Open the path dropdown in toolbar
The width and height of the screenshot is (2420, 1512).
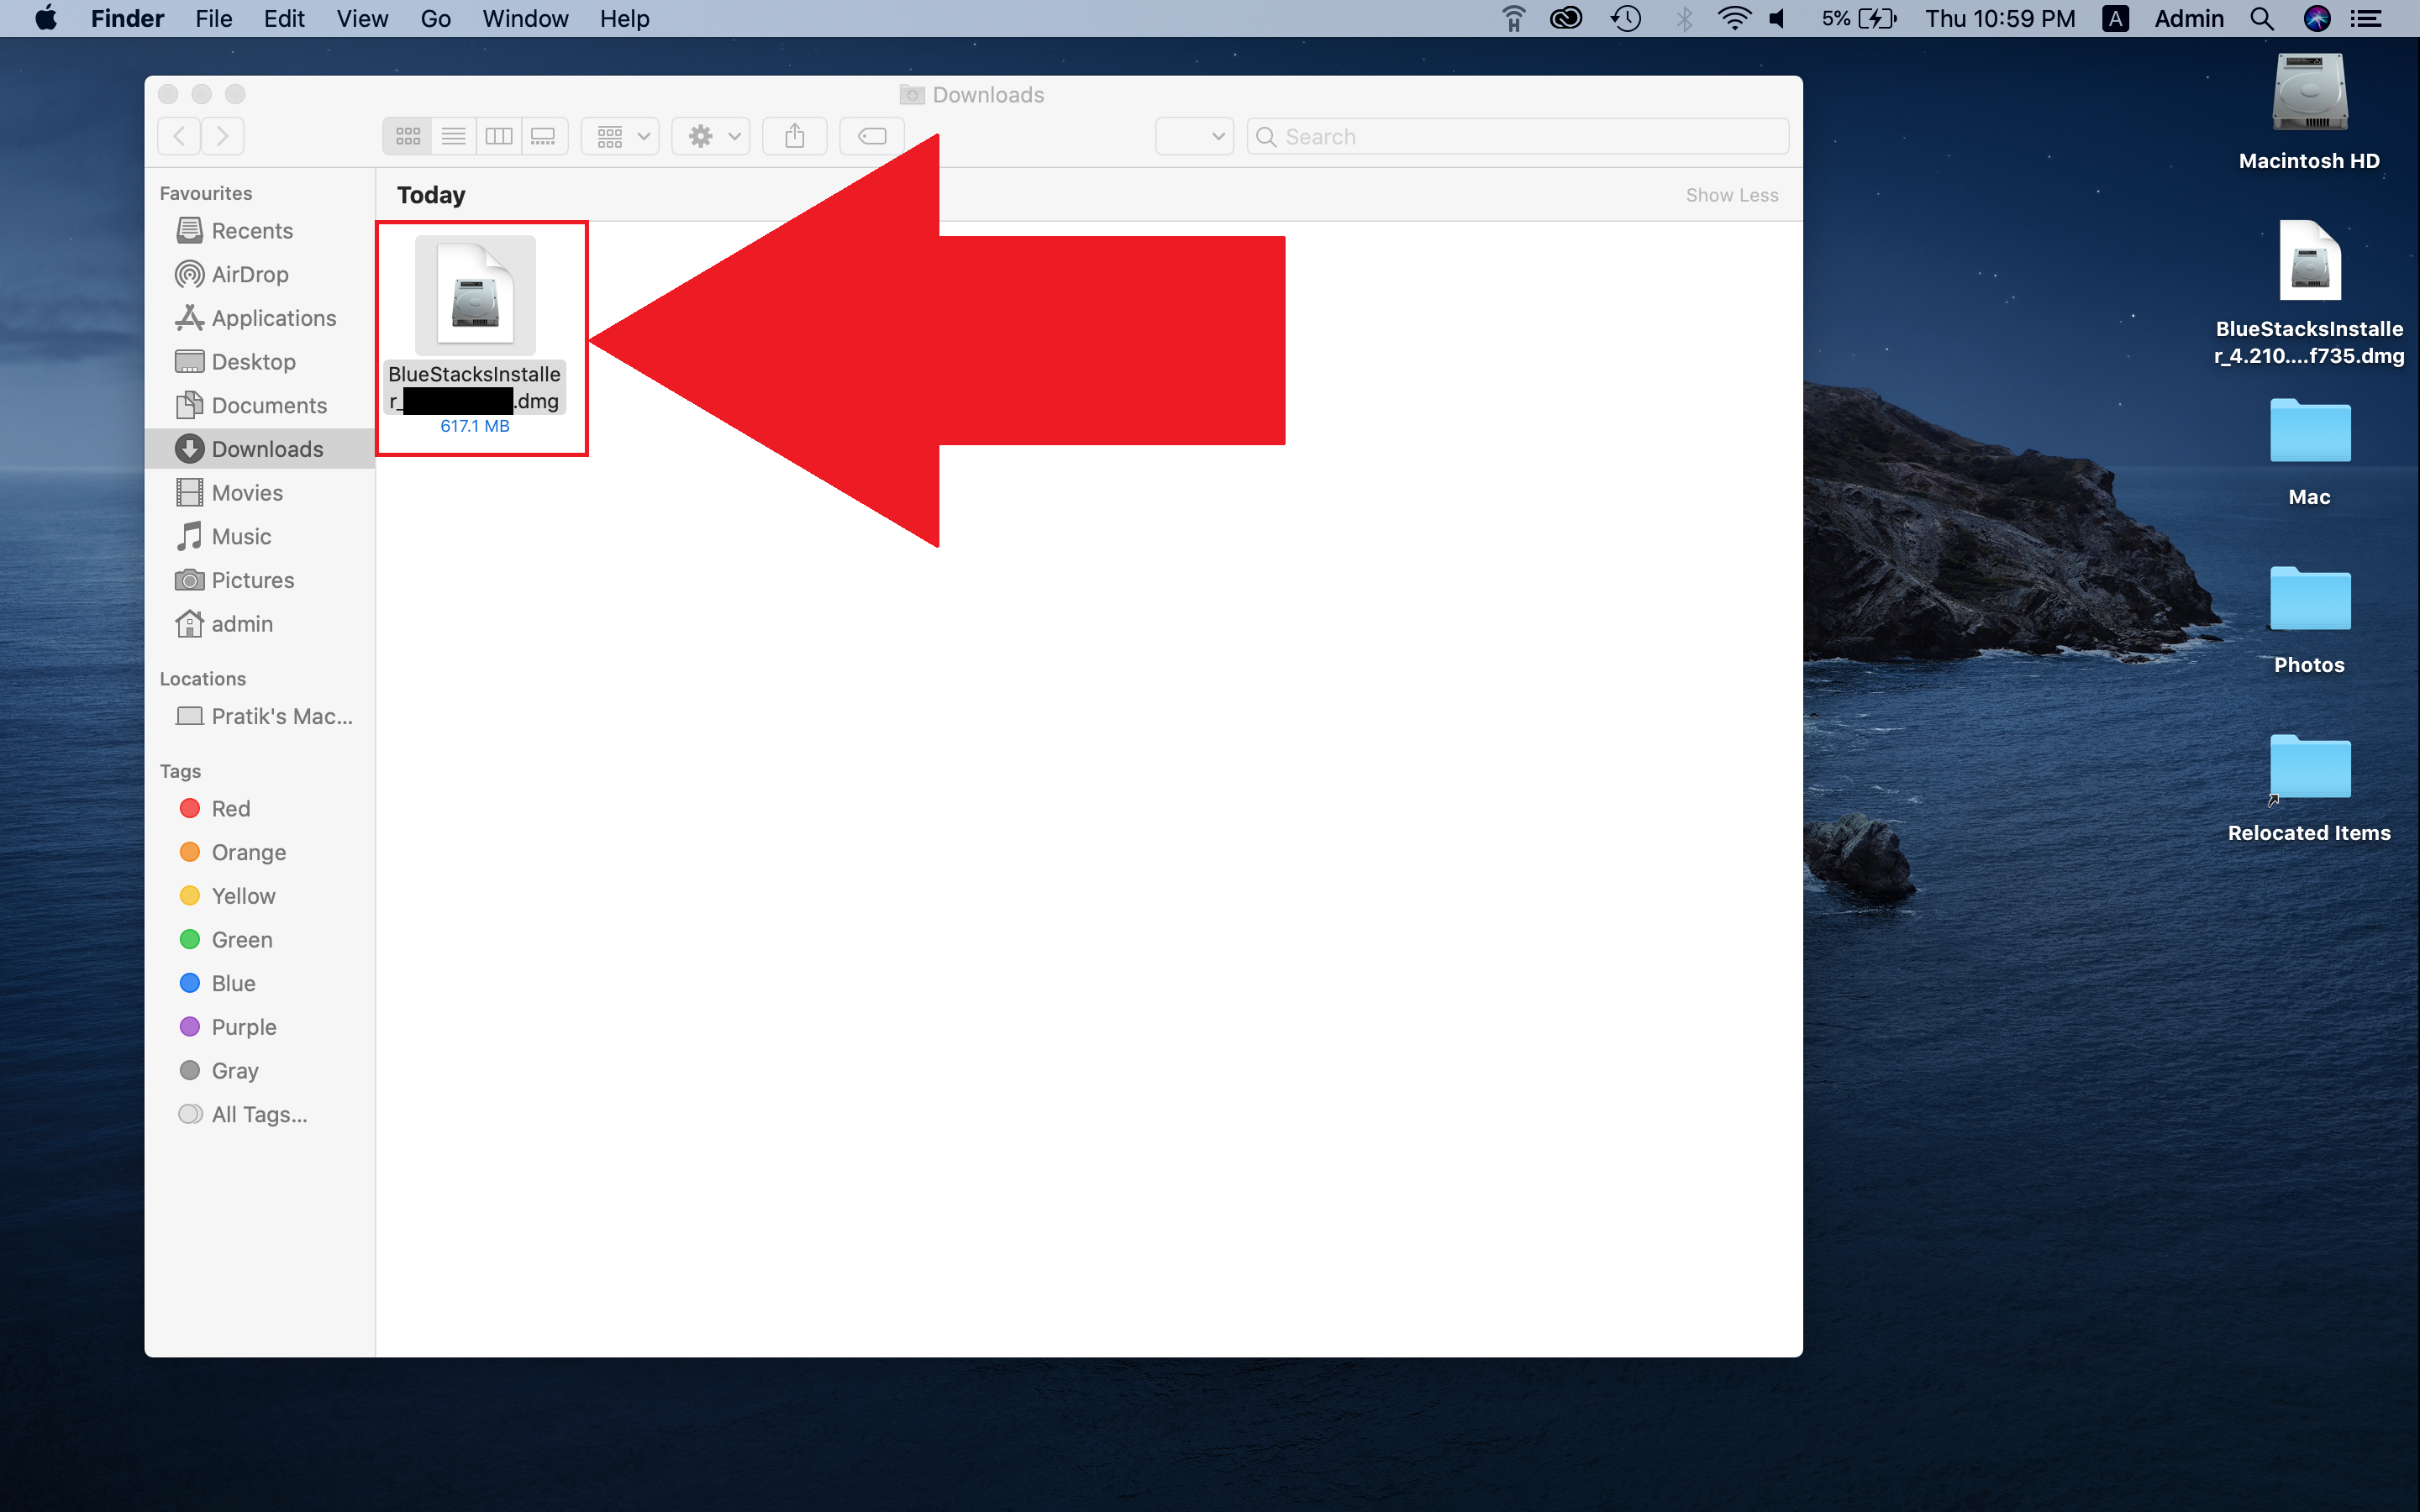pyautogui.click(x=1193, y=134)
